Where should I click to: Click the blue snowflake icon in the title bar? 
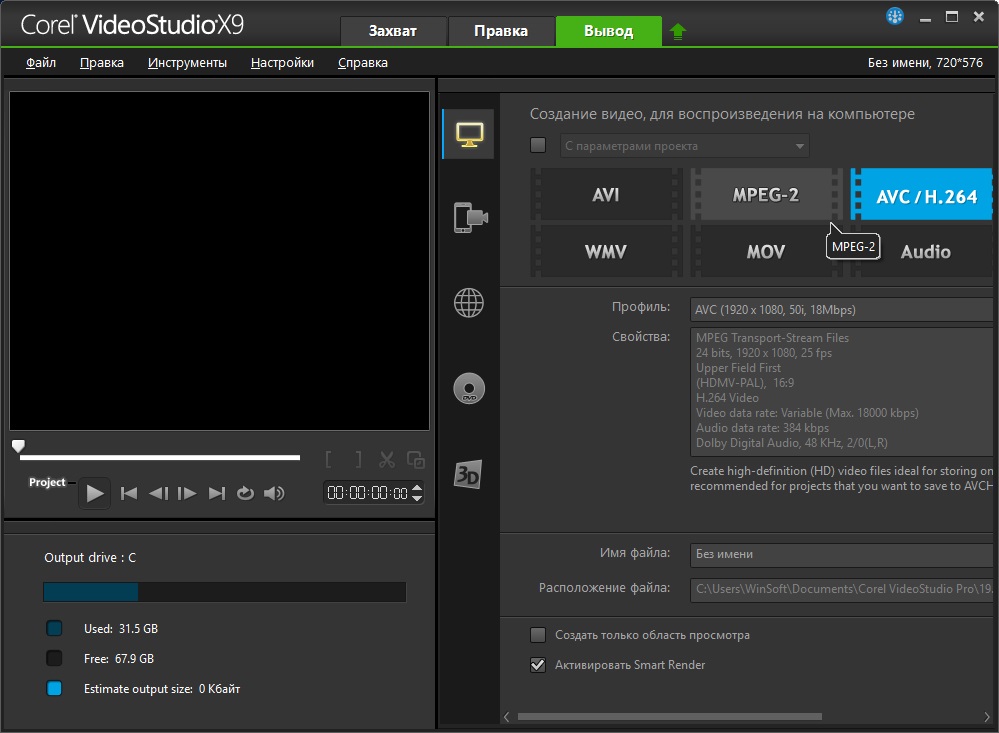[895, 16]
